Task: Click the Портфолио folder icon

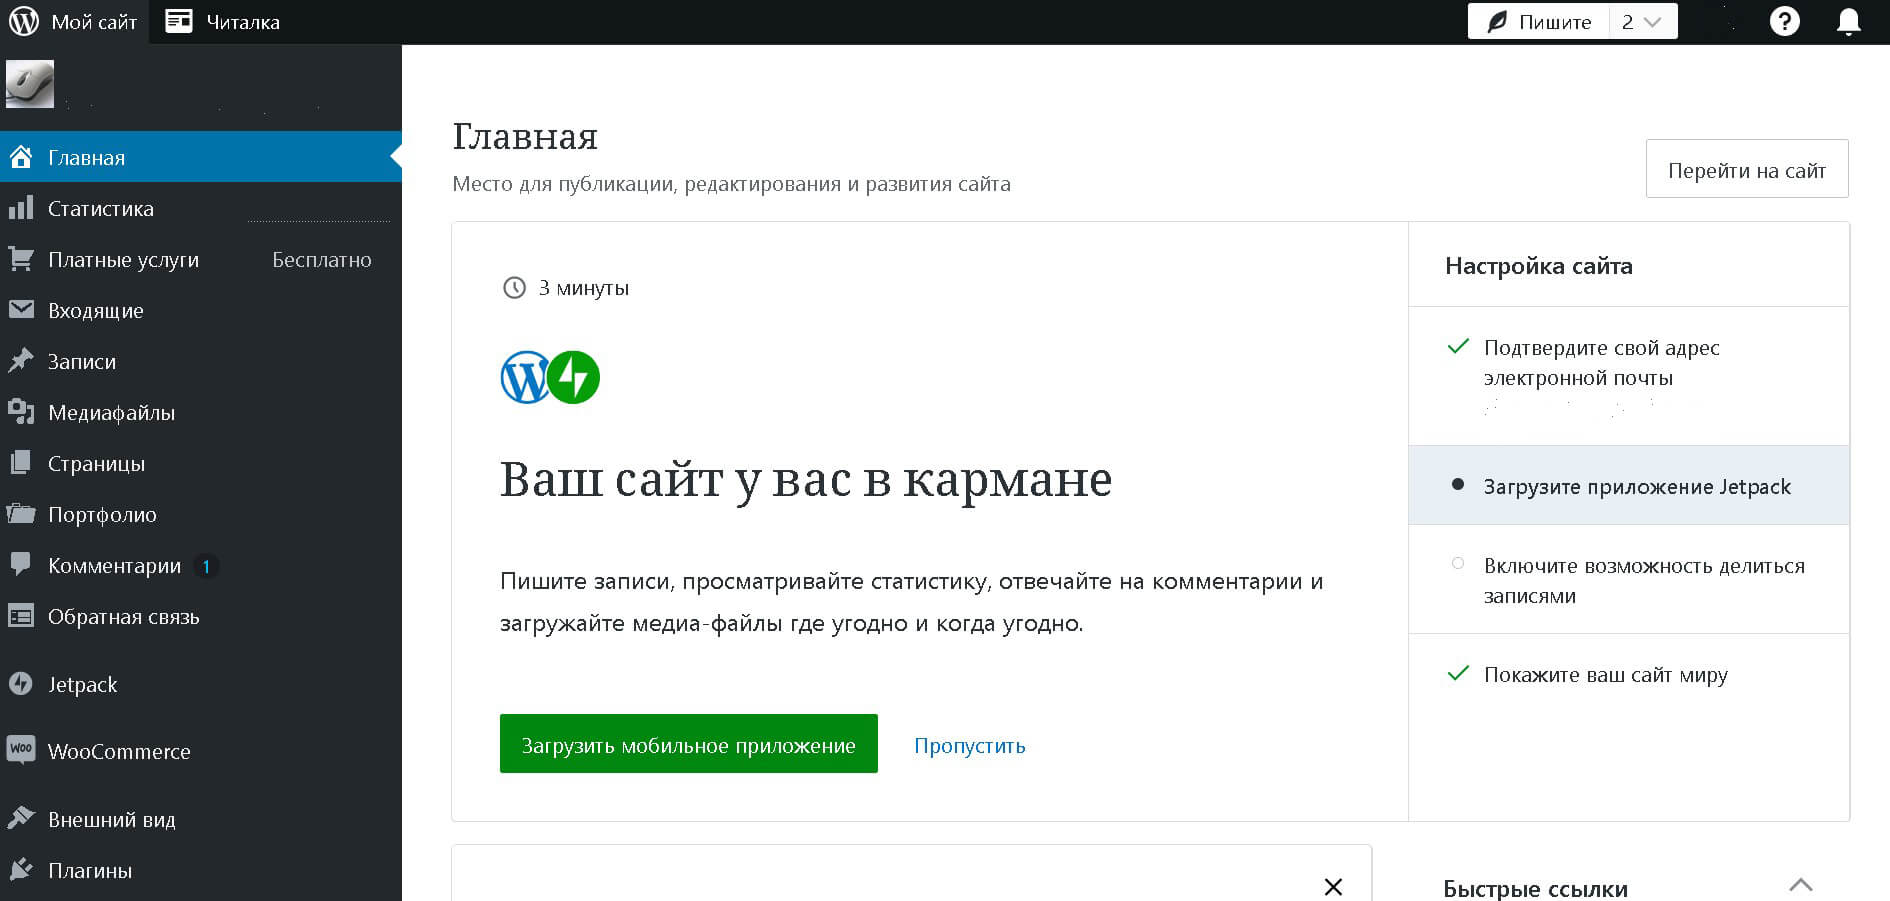Action: (21, 514)
